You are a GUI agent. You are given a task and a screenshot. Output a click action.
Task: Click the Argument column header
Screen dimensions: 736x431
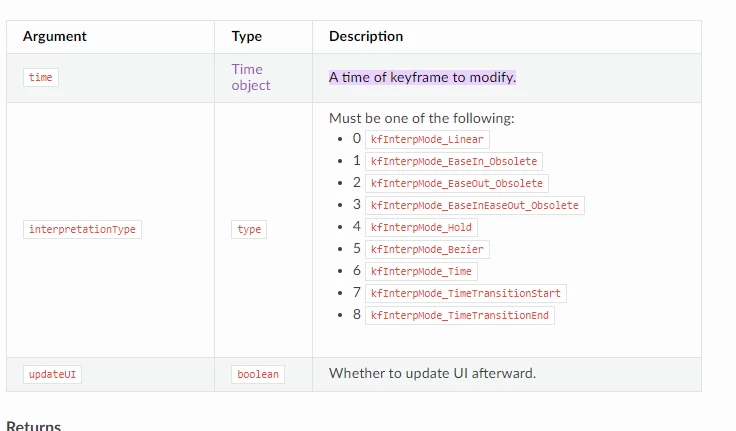(55, 36)
